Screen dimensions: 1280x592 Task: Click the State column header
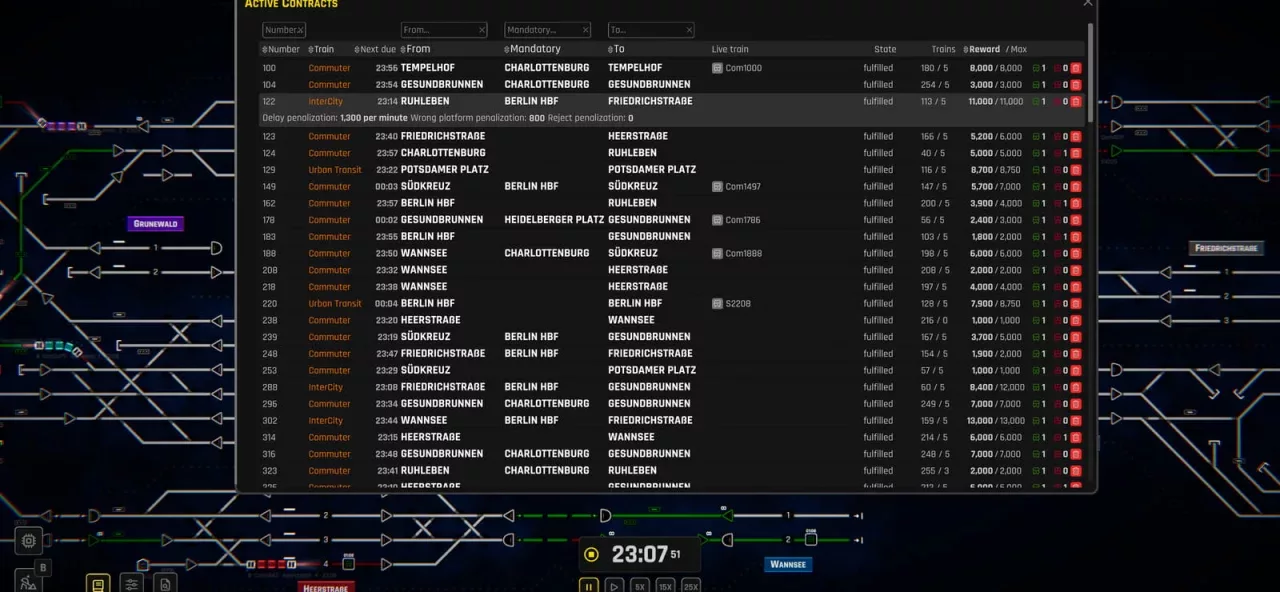coord(885,49)
